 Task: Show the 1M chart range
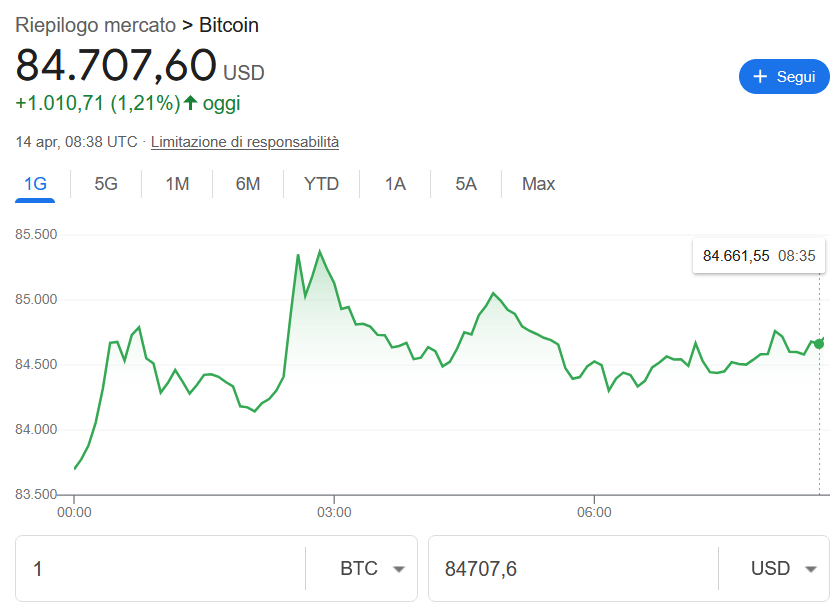point(177,184)
